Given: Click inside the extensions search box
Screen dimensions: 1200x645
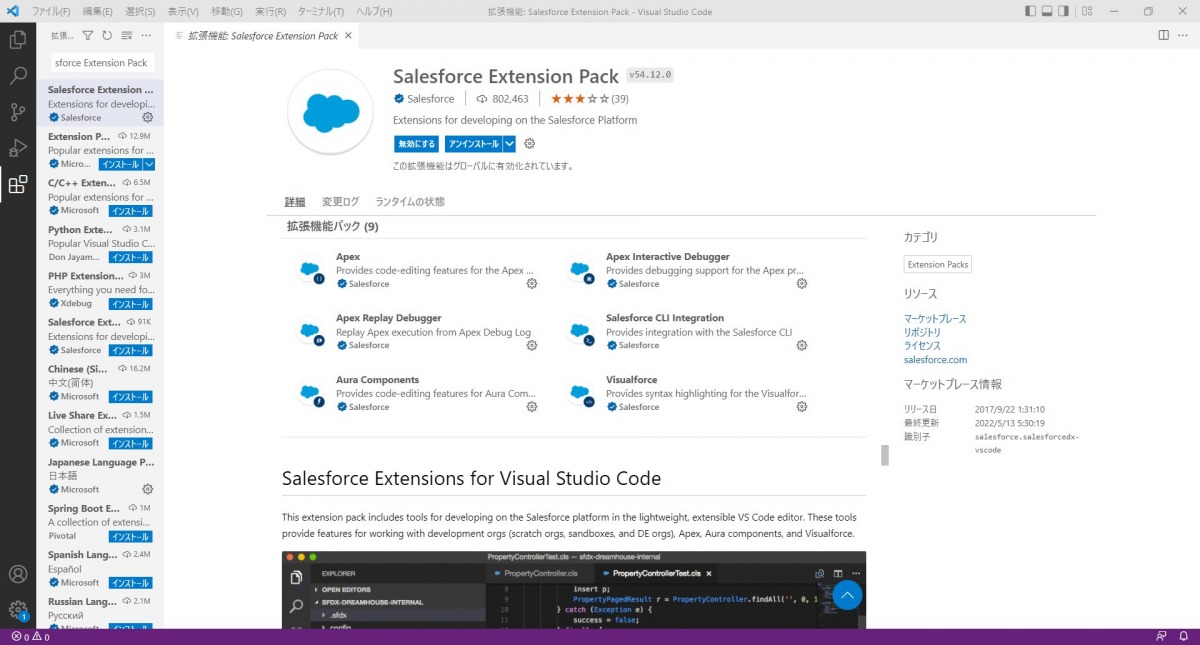Looking at the screenshot, I should [100, 61].
